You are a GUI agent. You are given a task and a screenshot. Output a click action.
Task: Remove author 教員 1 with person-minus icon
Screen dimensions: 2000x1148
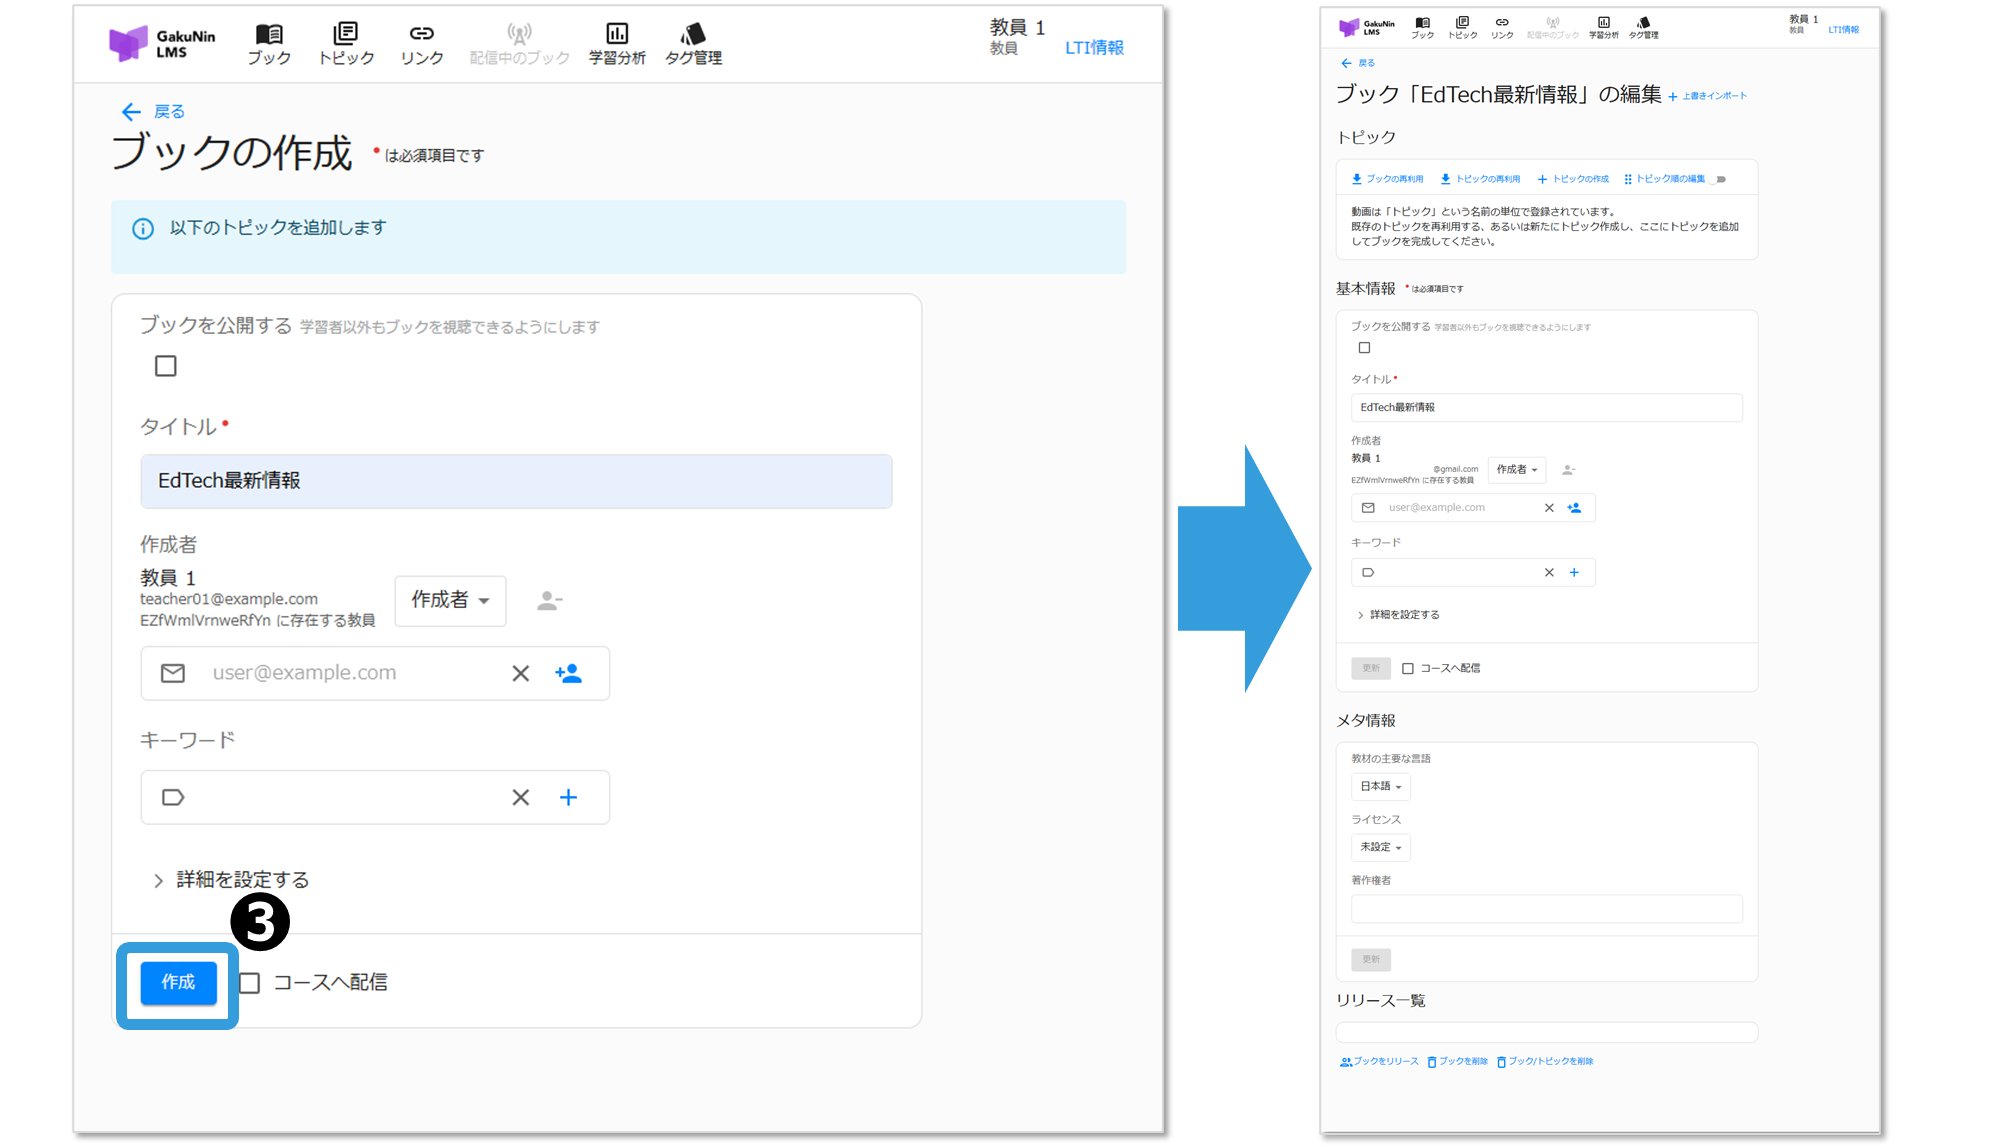pos(549,600)
